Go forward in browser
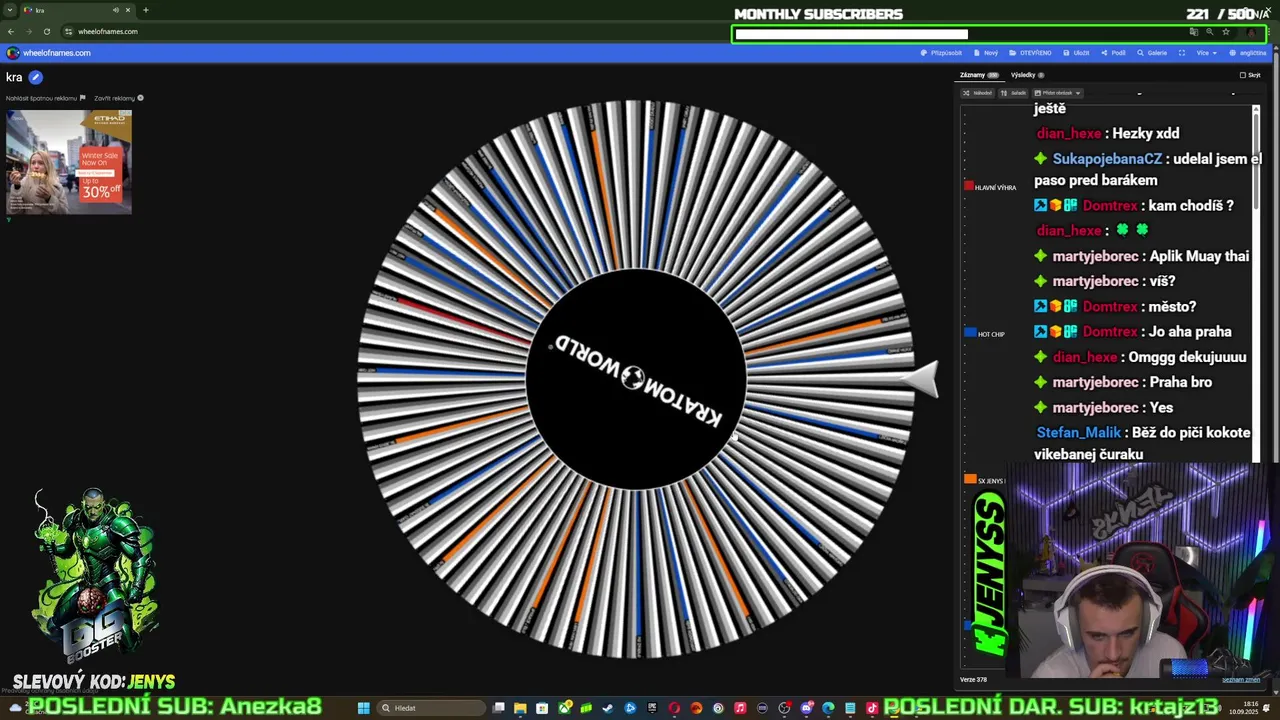Viewport: 1280px width, 720px height. 29,32
